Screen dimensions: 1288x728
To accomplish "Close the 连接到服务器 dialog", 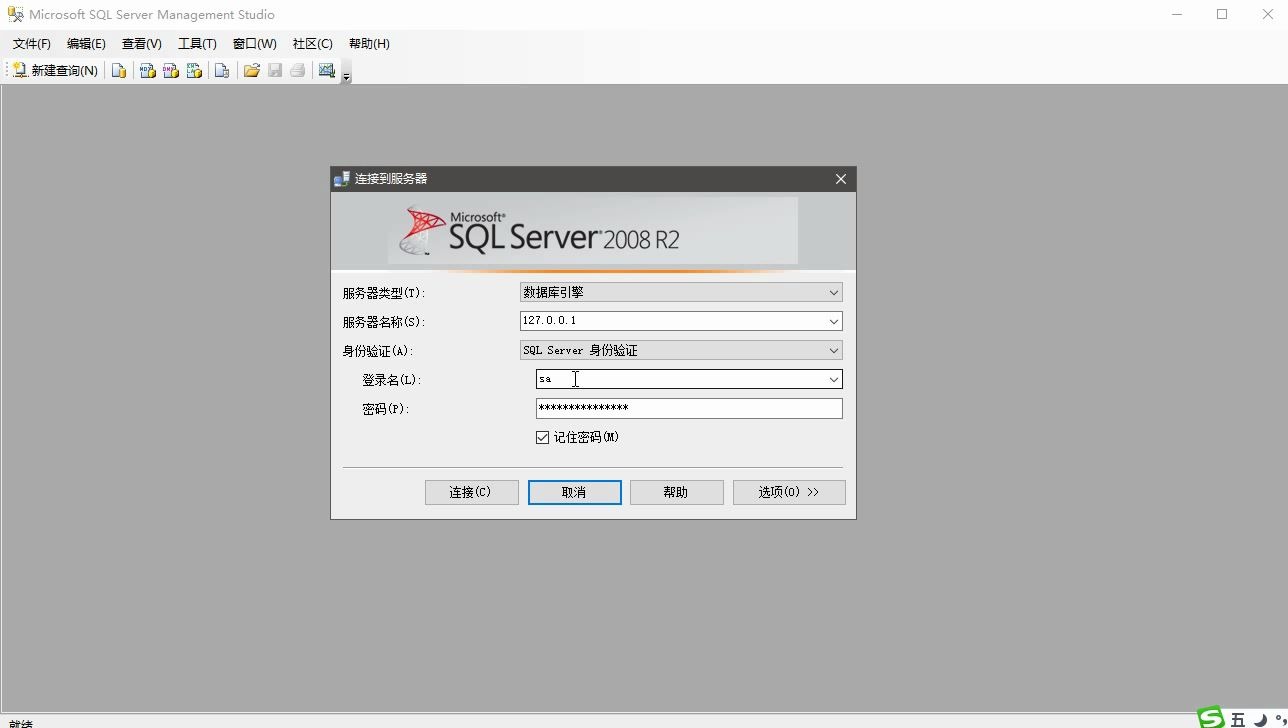I will [840, 179].
